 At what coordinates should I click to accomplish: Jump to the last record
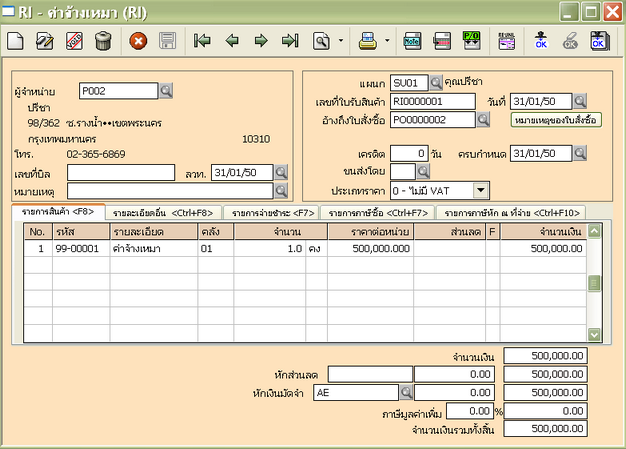(x=290, y=41)
